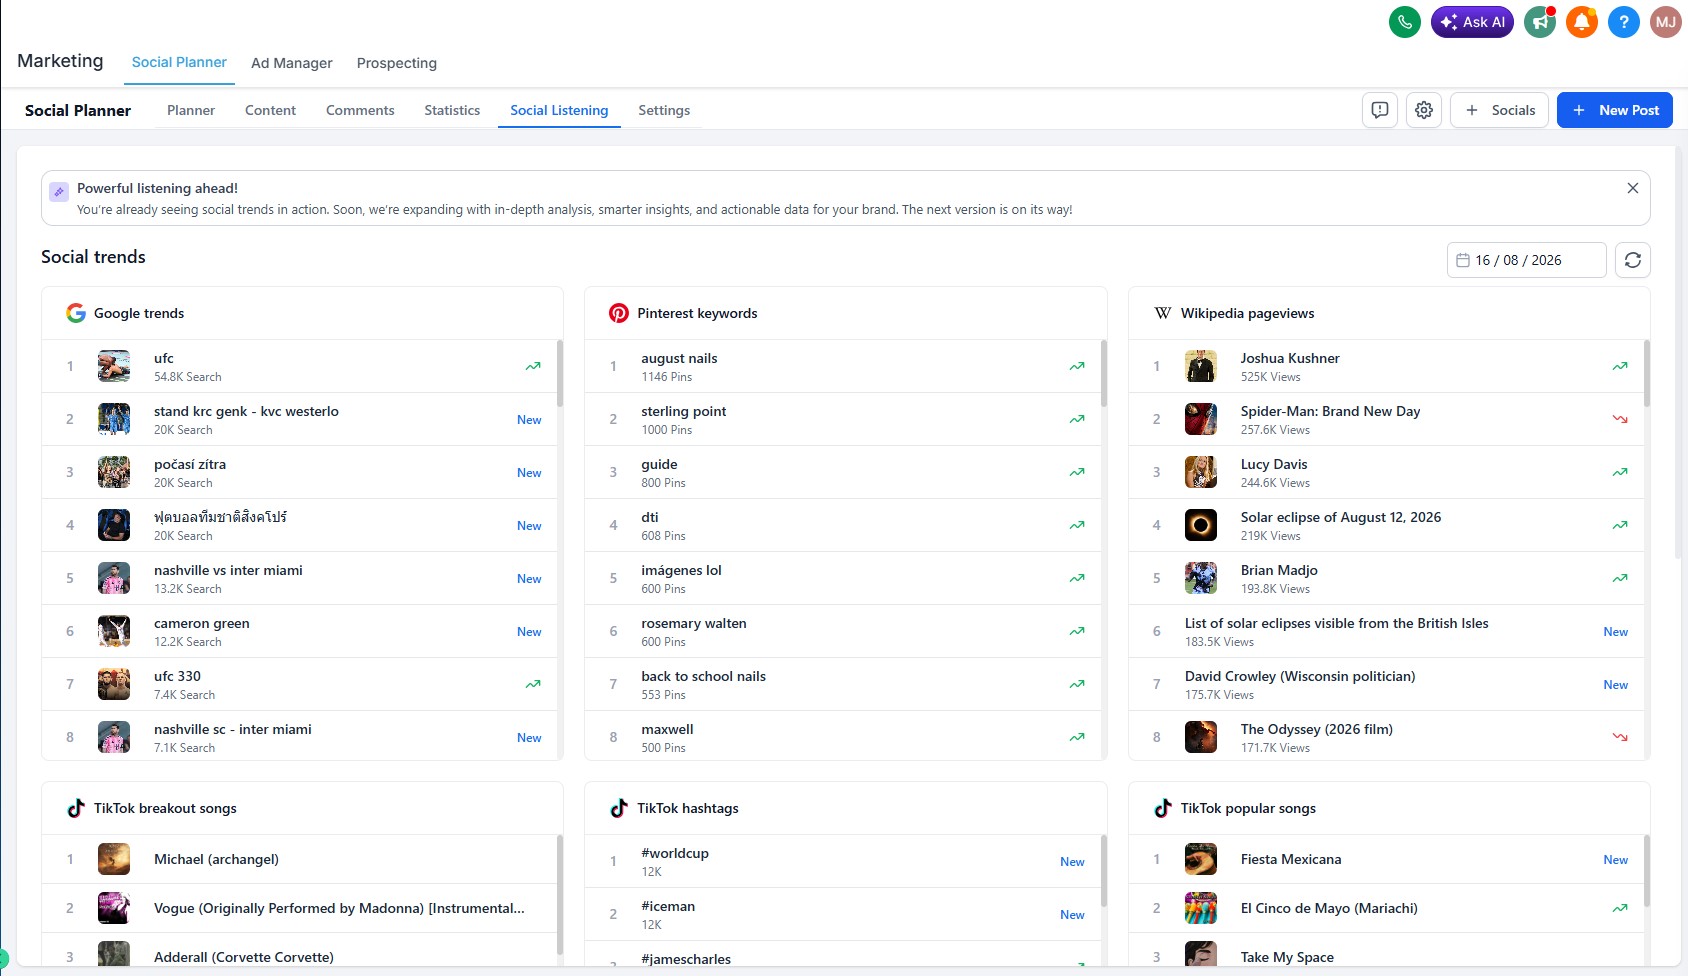Click the ufc trend thumbnail
This screenshot has height=976, width=1688.
coord(114,366)
